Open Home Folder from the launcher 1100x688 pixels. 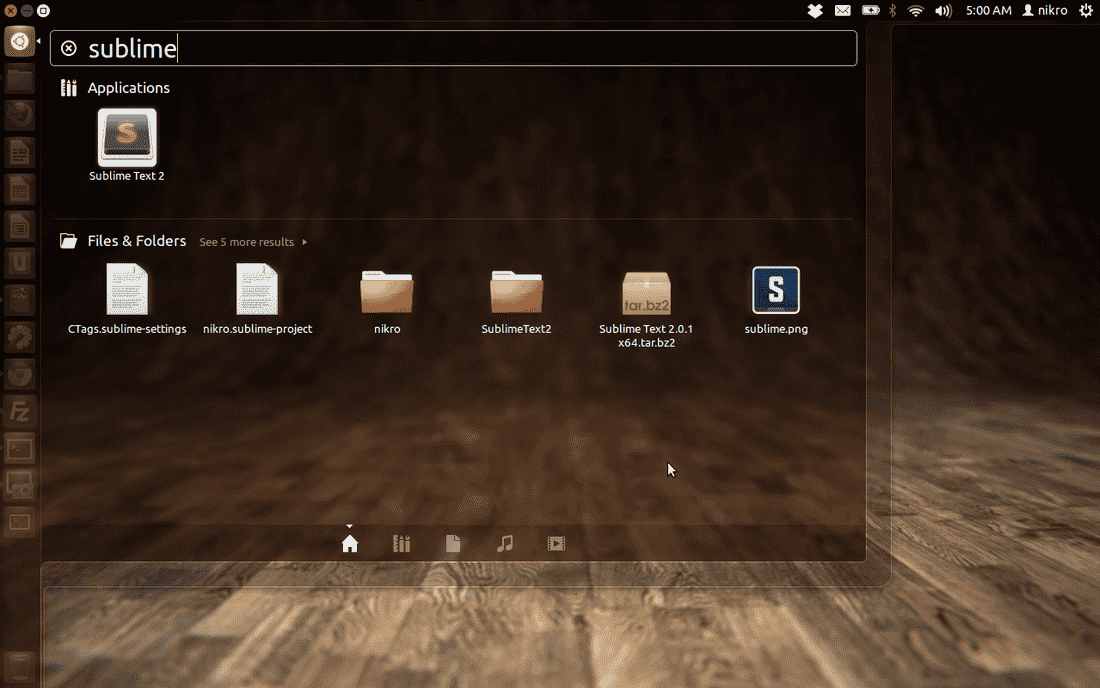pyautogui.click(x=20, y=79)
